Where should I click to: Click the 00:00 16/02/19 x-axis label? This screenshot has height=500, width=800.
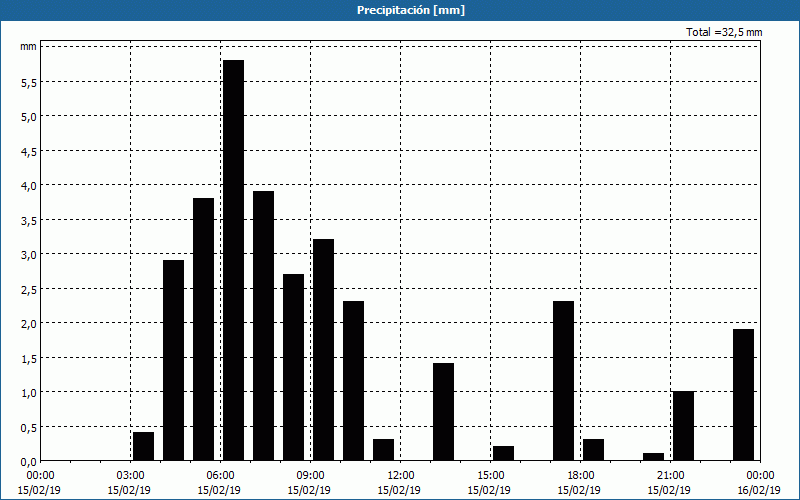(x=760, y=483)
